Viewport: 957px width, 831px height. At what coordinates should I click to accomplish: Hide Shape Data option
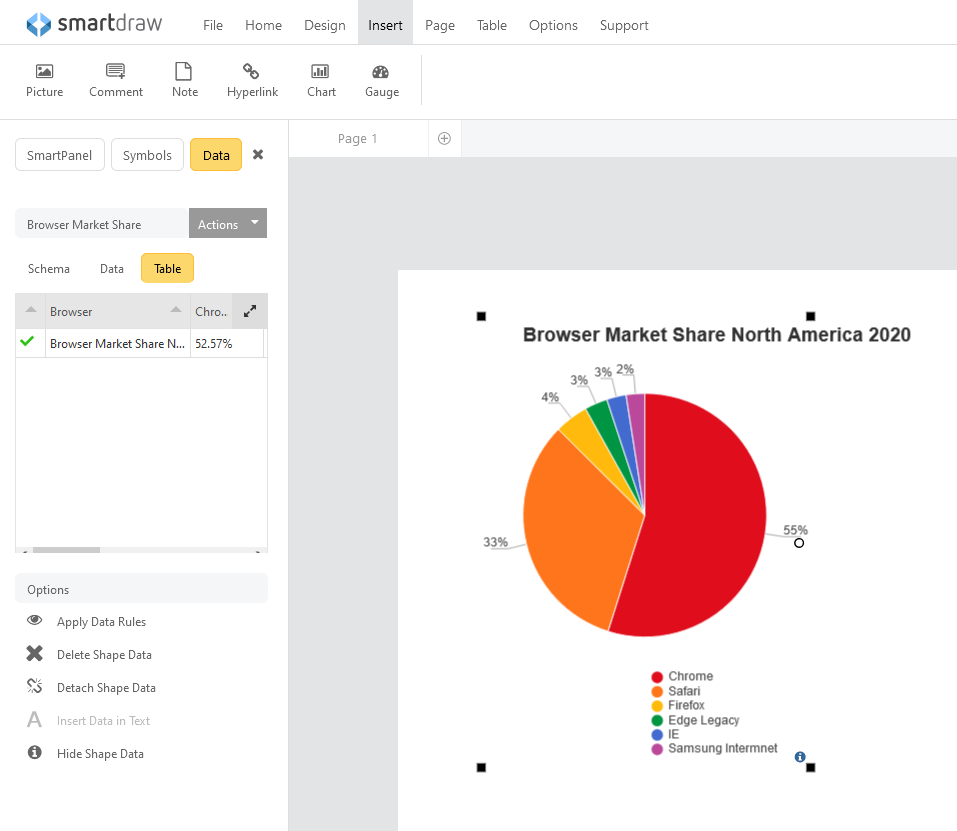(100, 754)
